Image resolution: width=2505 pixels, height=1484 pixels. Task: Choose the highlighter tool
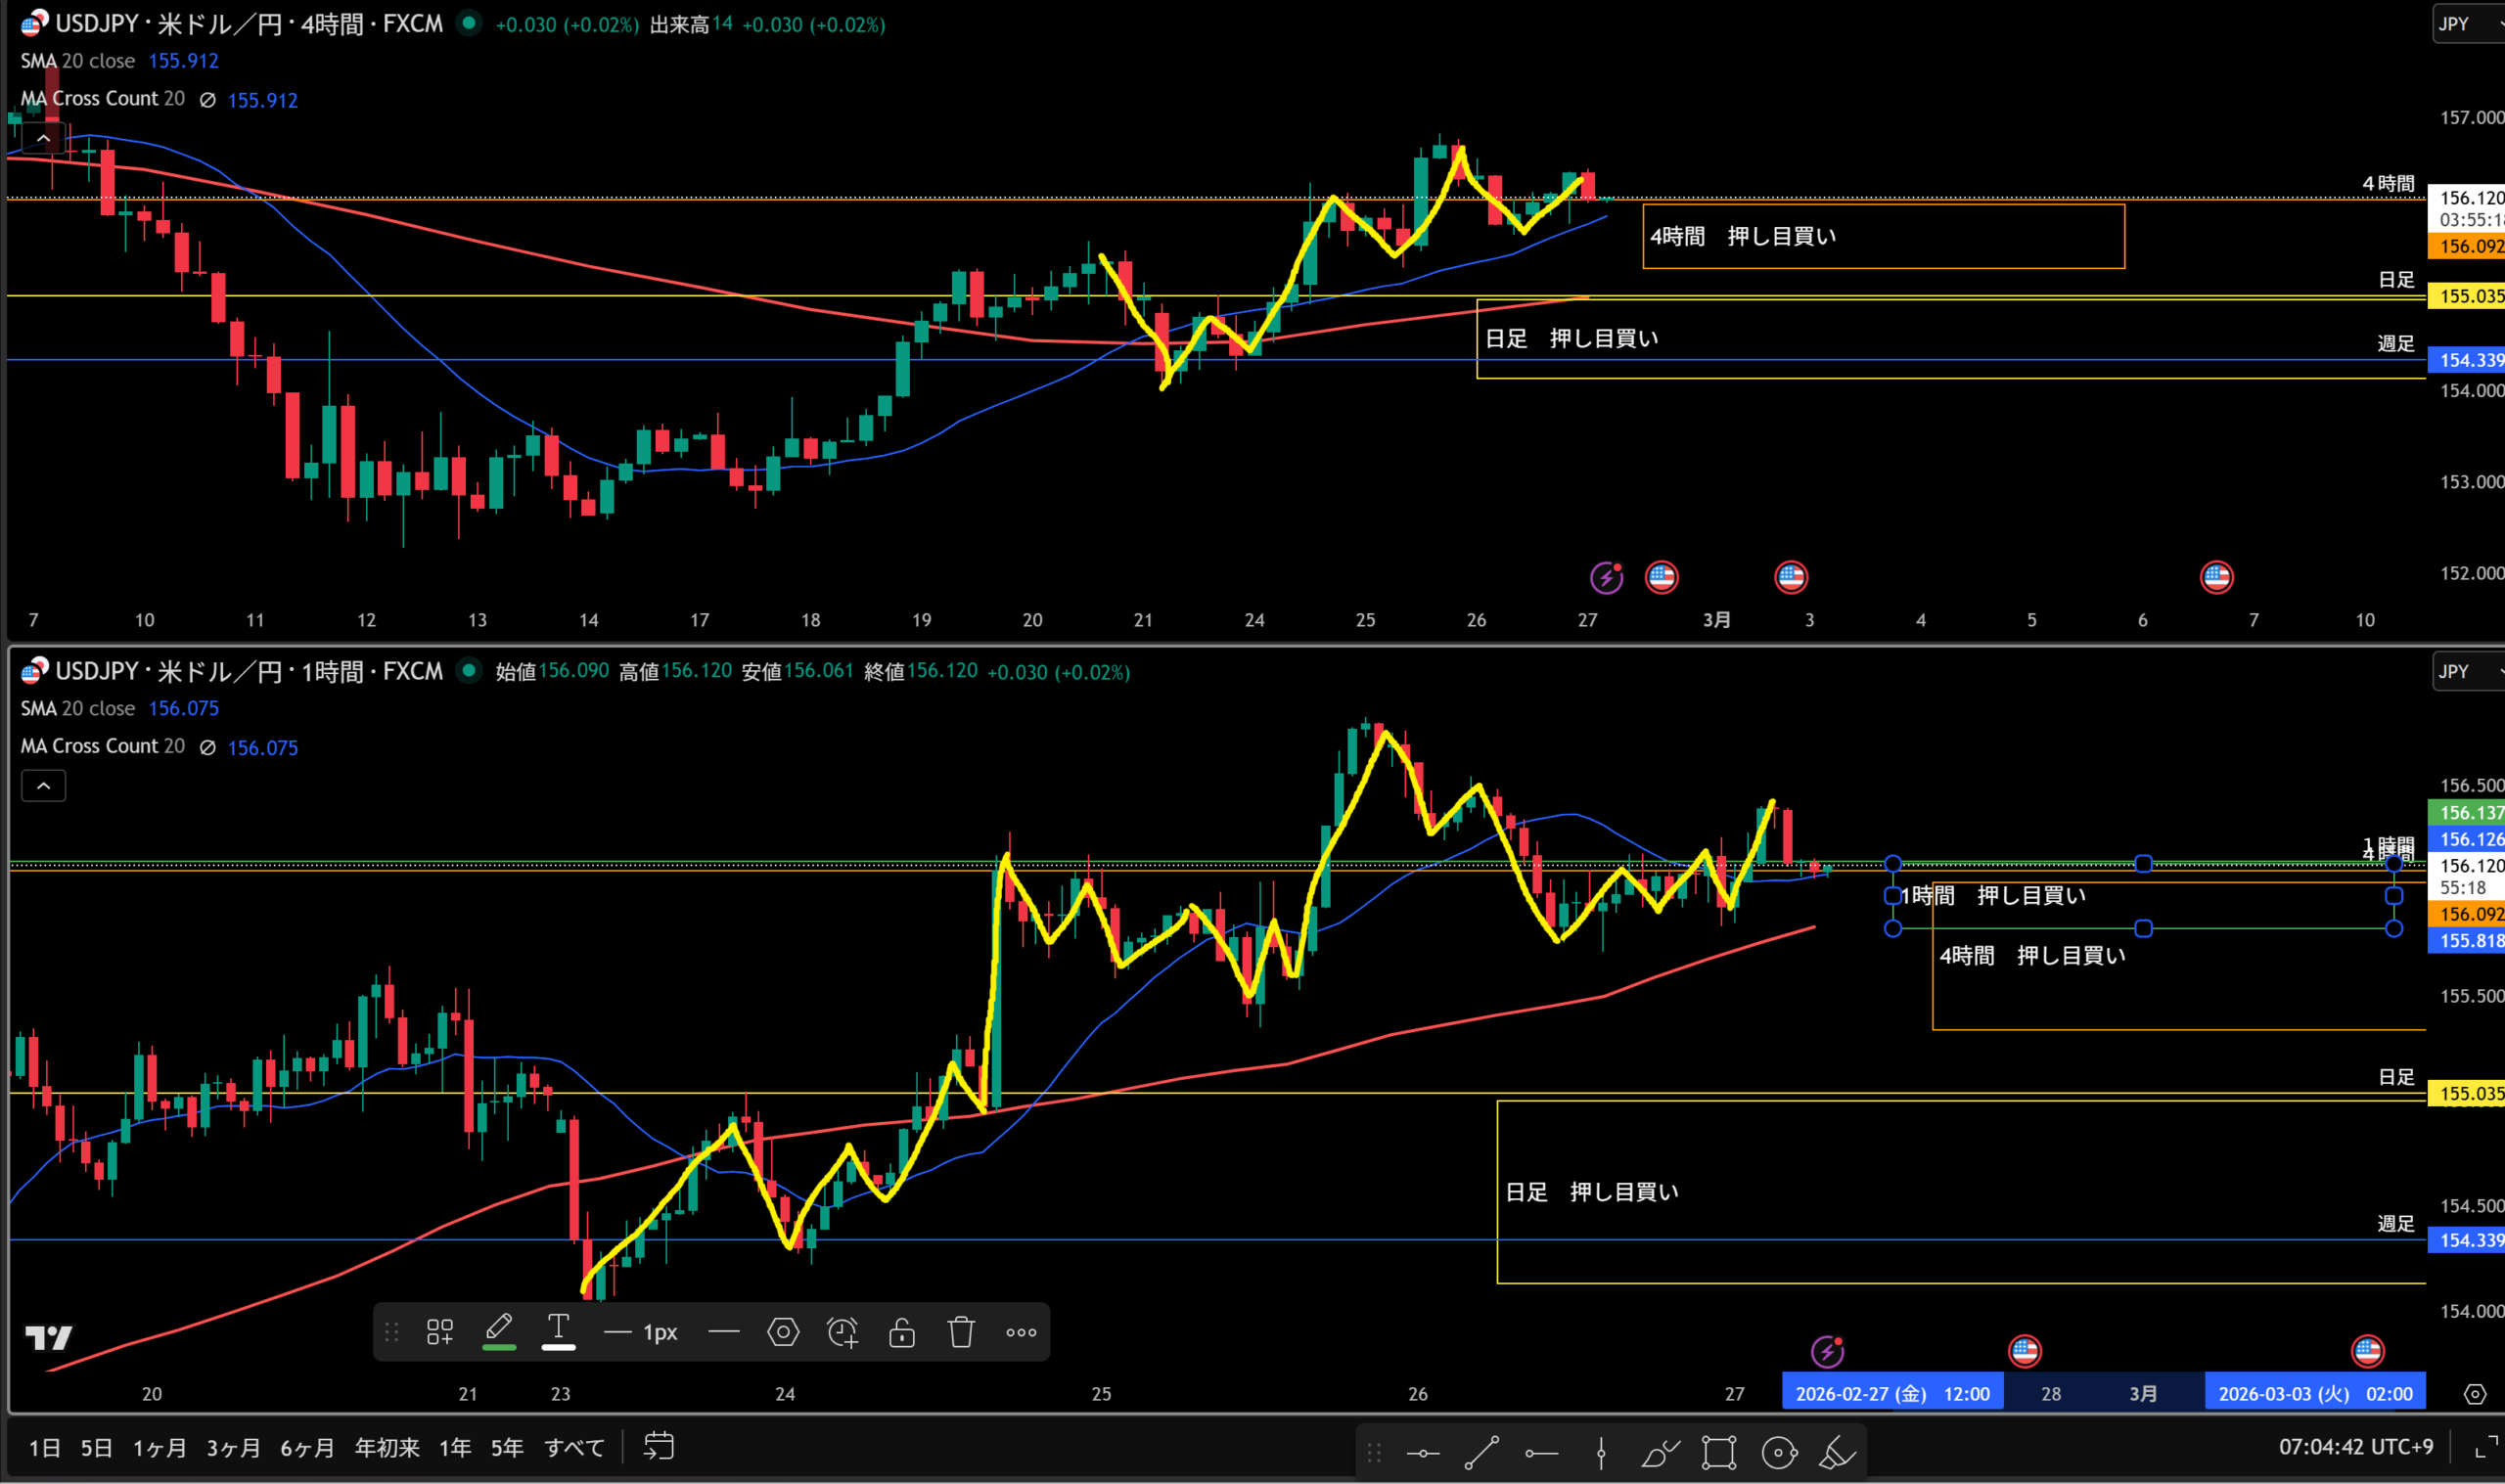pyautogui.click(x=1838, y=1452)
